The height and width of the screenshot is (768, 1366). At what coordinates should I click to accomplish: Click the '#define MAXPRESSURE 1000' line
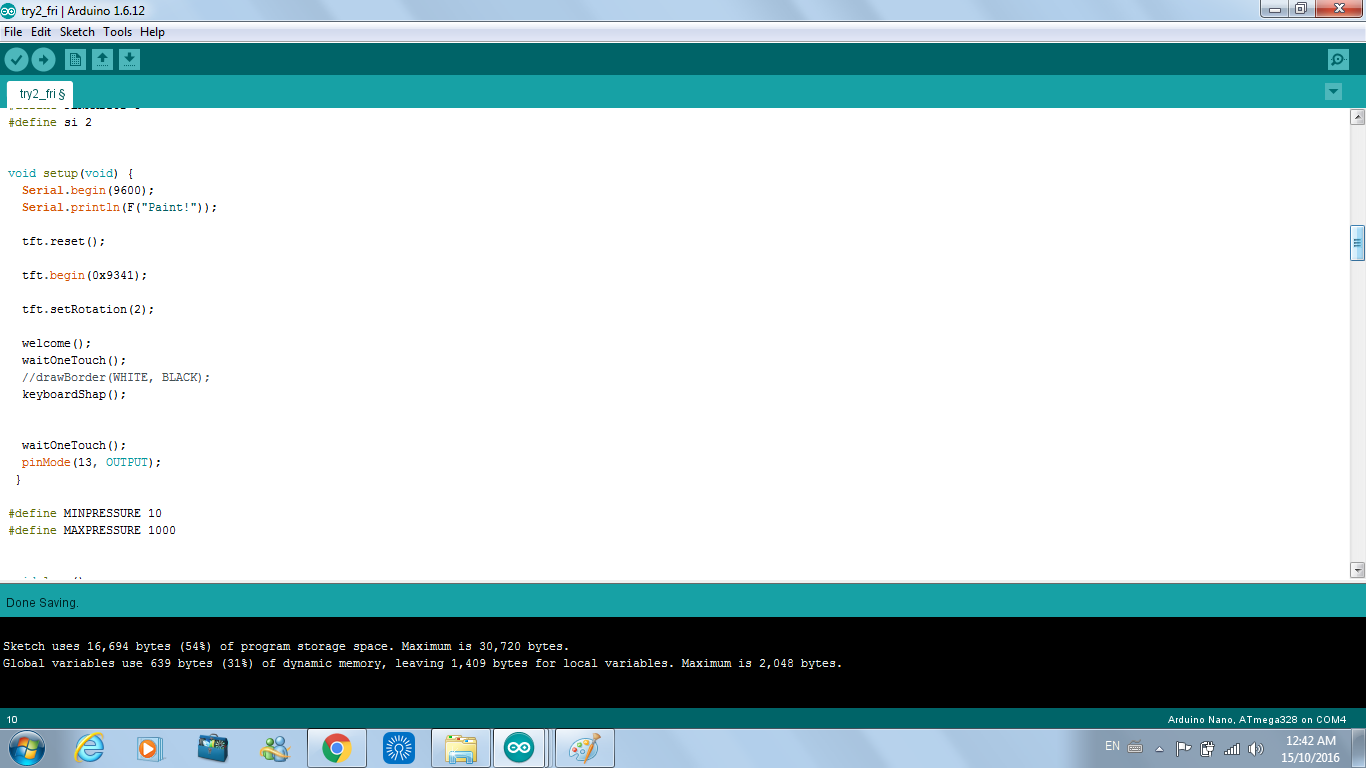(x=92, y=530)
